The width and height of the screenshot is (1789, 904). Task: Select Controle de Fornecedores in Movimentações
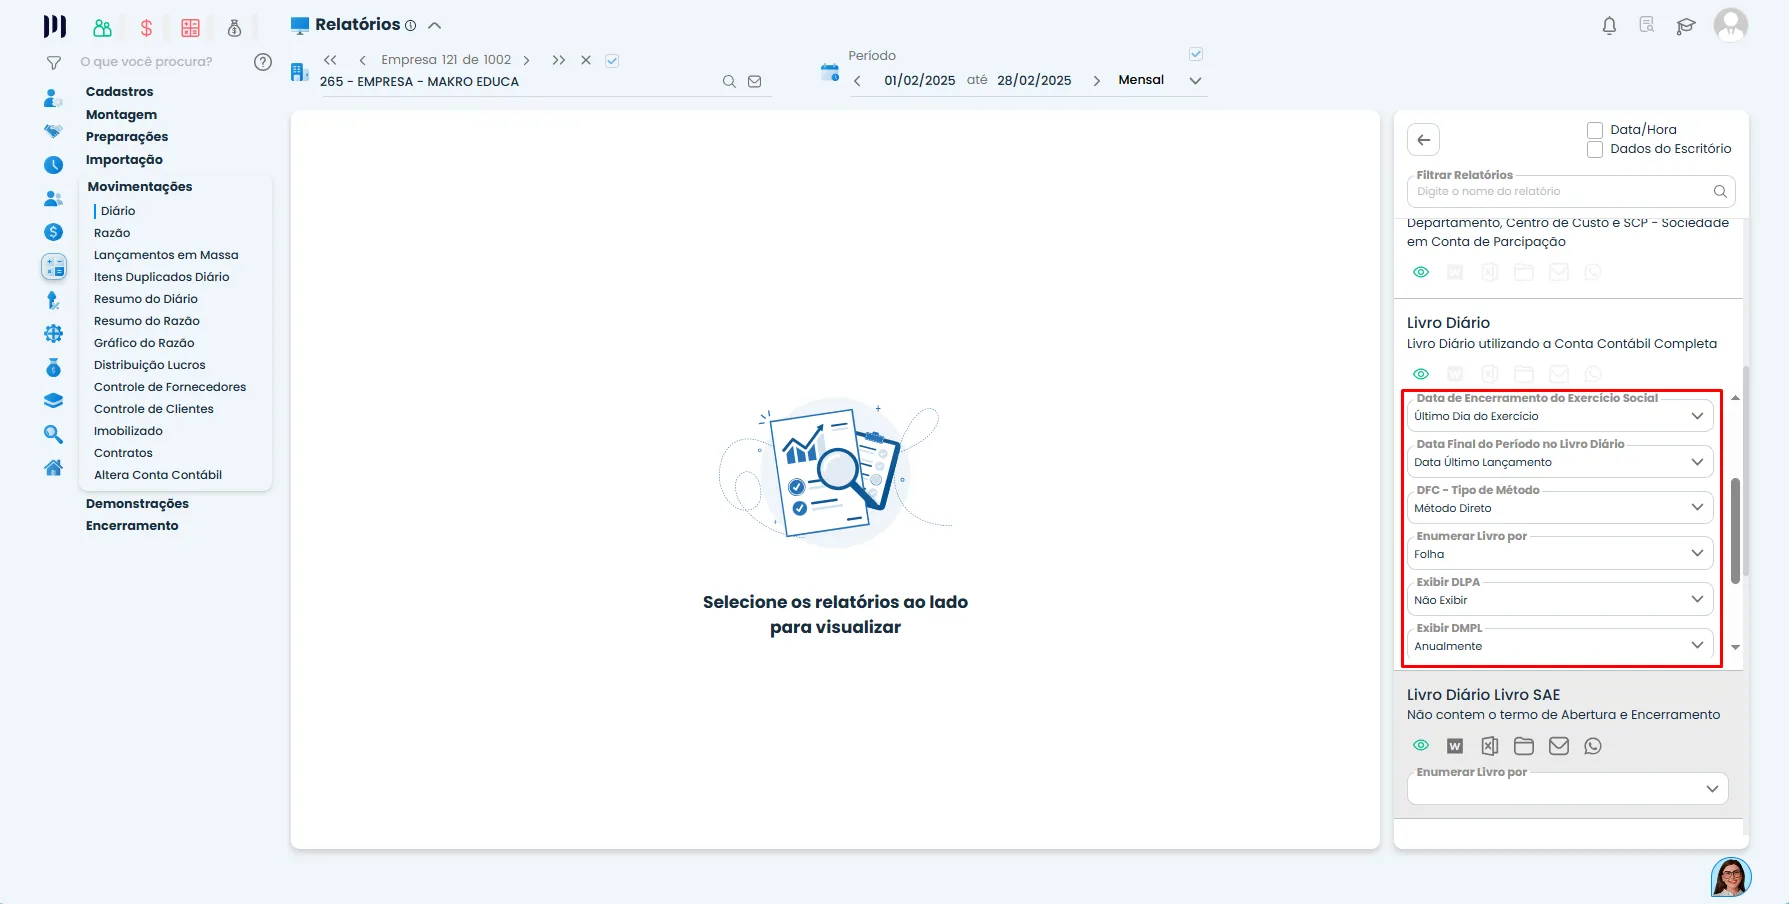point(170,387)
